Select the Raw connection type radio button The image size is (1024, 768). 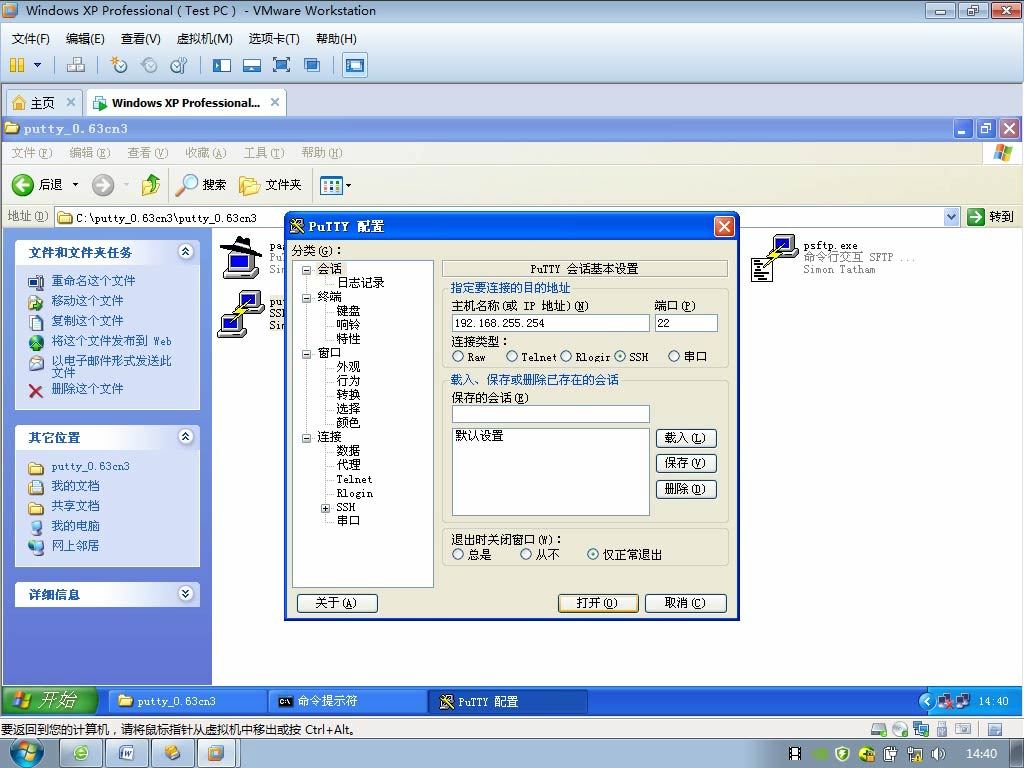(x=458, y=357)
